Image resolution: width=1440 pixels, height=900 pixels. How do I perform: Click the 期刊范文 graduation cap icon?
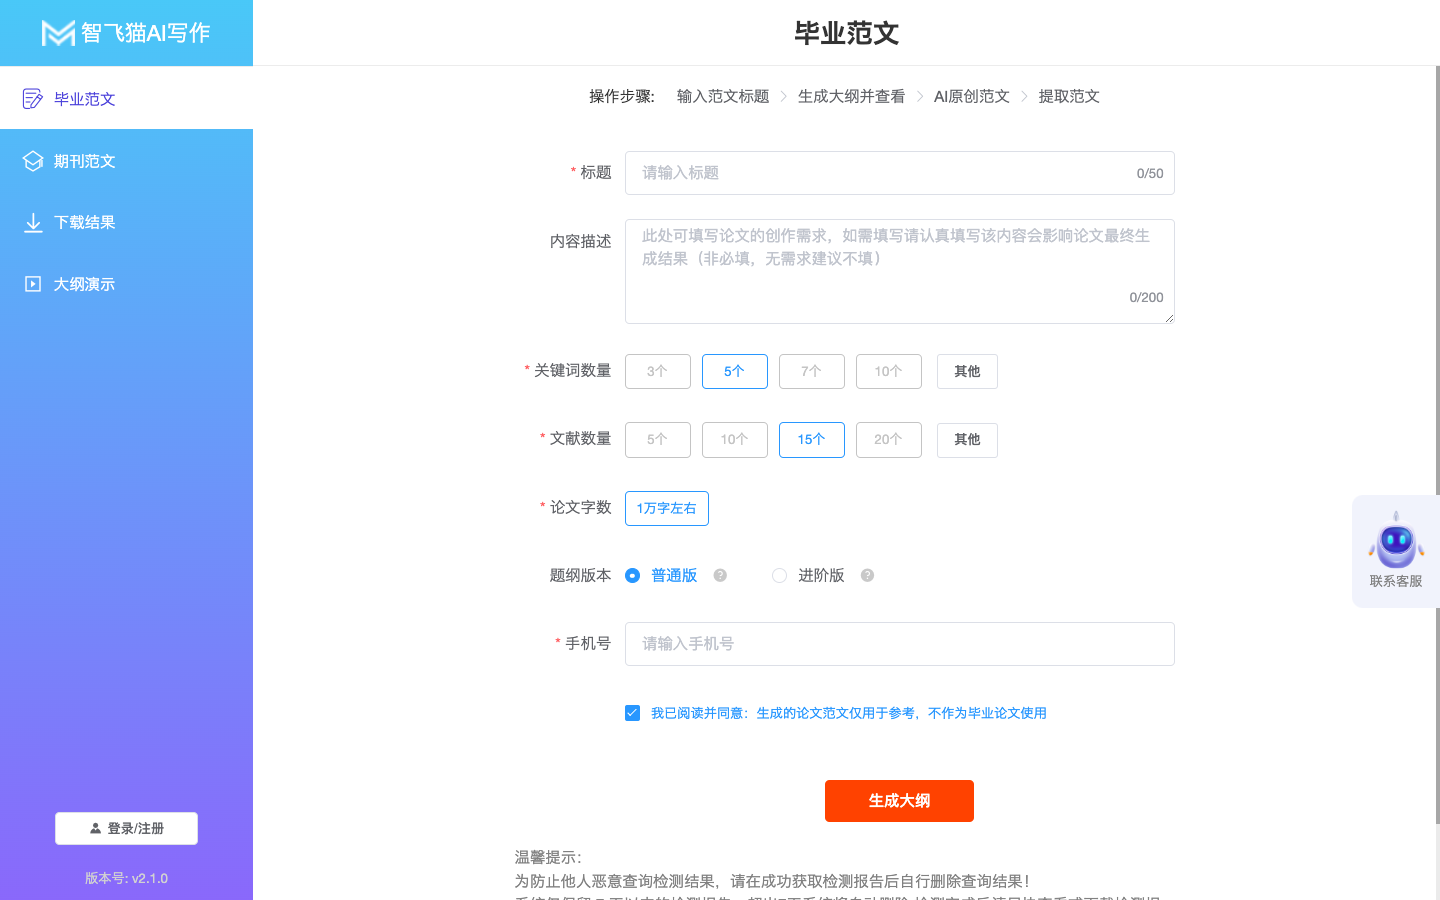point(33,161)
